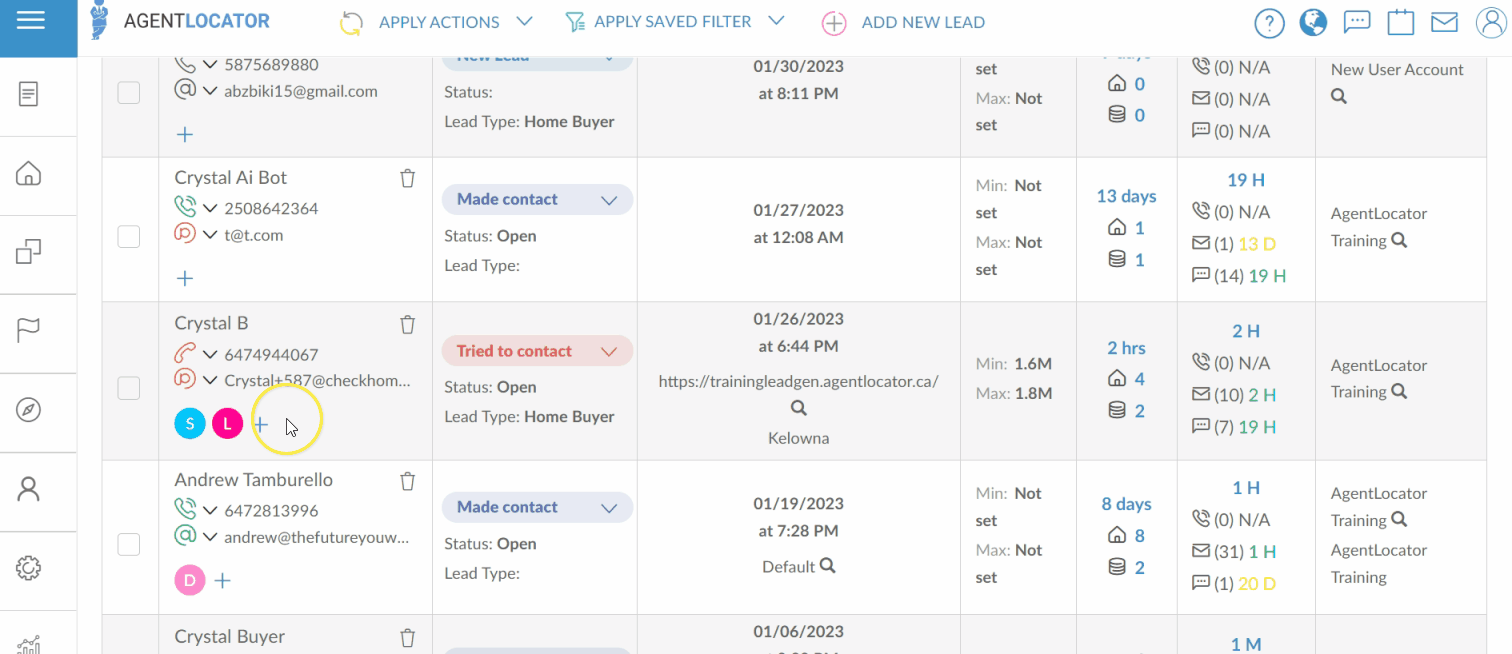Click the green phone icon for Crystal Ai Bot

pos(185,207)
